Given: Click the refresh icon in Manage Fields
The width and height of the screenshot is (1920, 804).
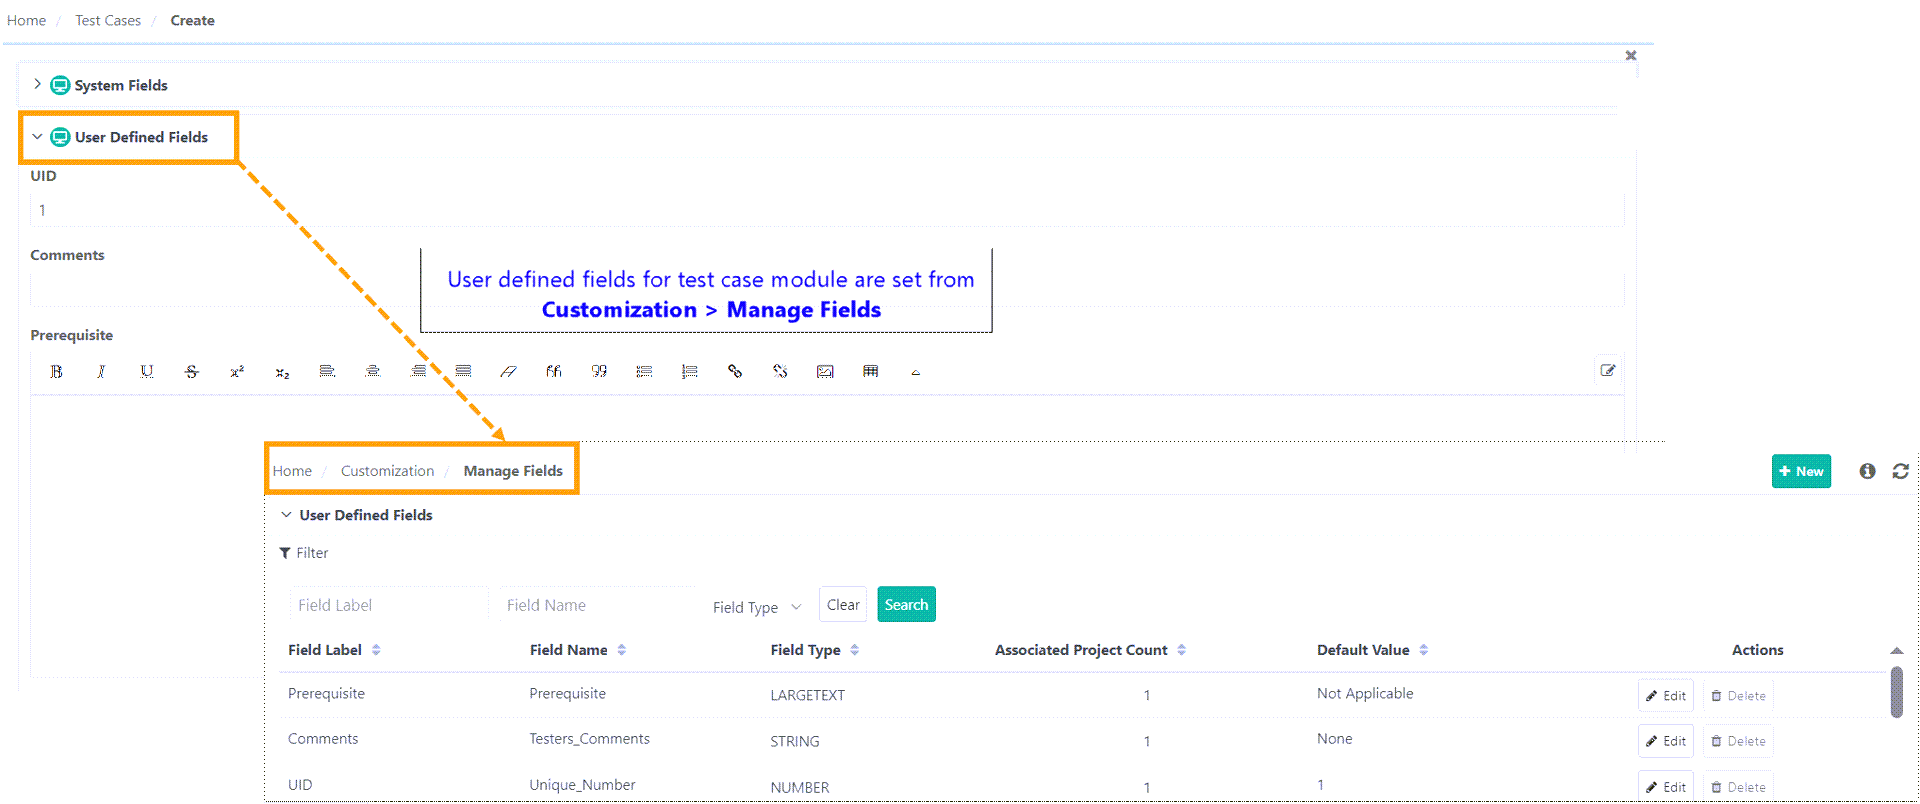Looking at the screenshot, I should click(1901, 471).
